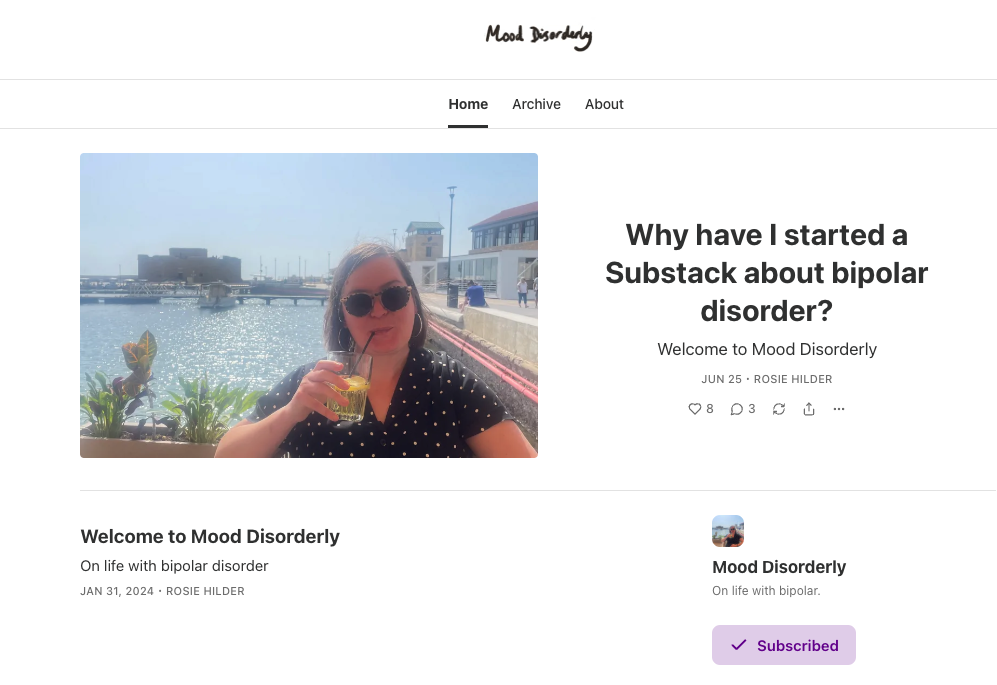Click the 'Rosie Hilder' byline dated Jan 31, 2024
Image resolution: width=997 pixels, height=685 pixels.
click(205, 591)
